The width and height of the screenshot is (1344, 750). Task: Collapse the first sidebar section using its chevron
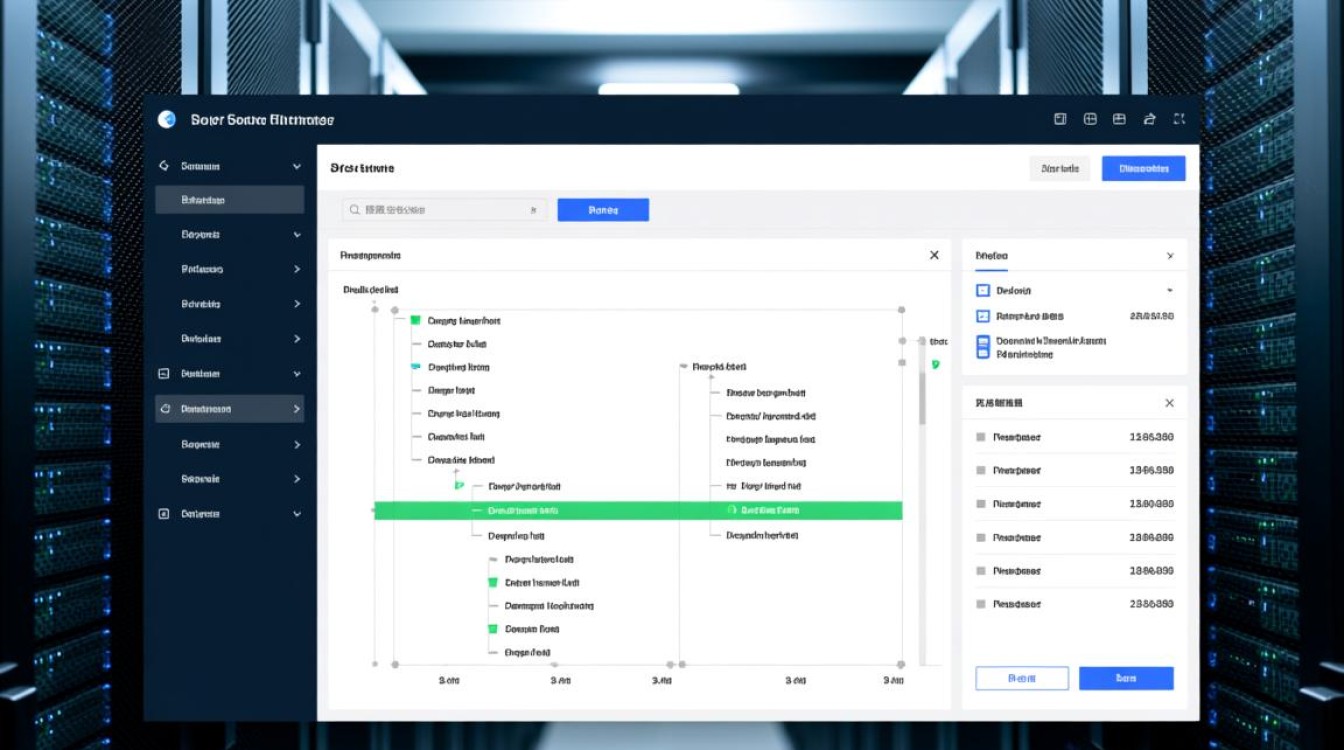[x=296, y=166]
